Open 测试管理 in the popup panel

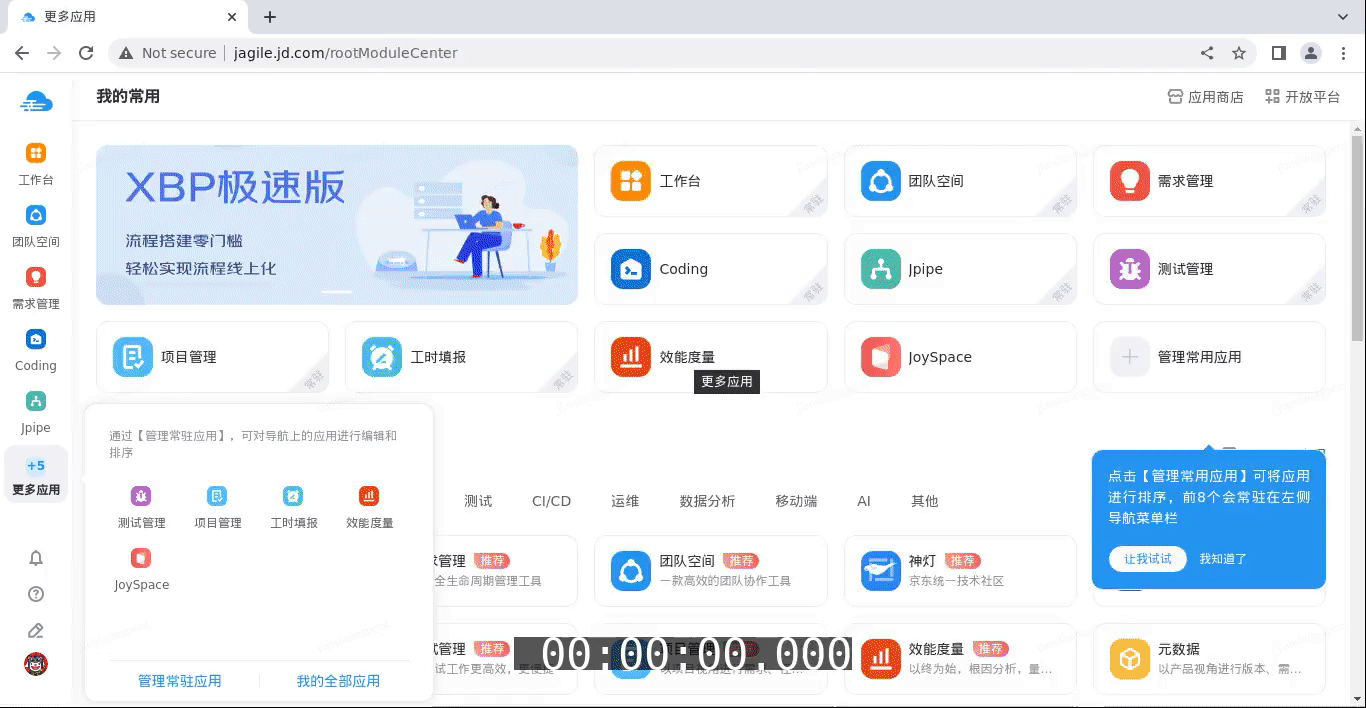point(141,507)
